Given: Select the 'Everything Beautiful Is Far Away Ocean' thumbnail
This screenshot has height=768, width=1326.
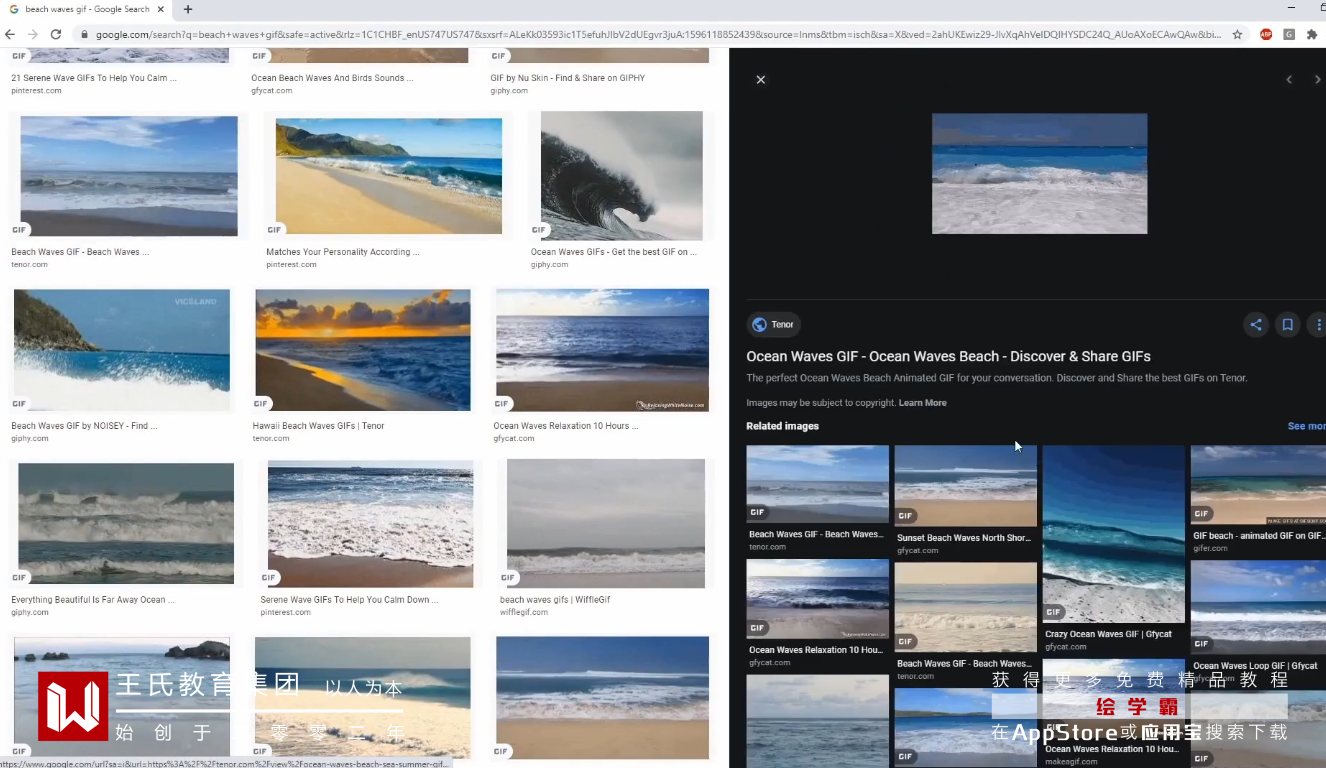Looking at the screenshot, I should click(126, 523).
